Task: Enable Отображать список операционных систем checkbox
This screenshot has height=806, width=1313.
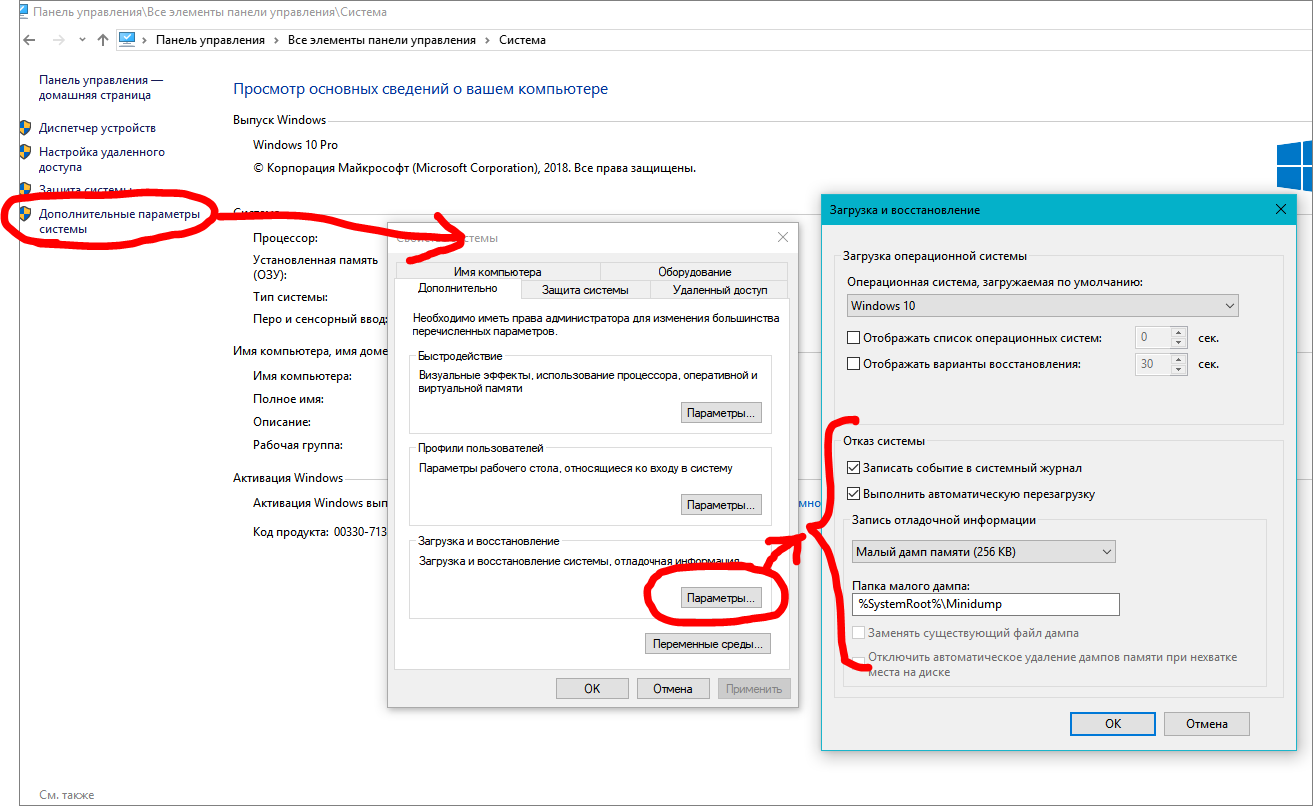Action: (x=853, y=338)
